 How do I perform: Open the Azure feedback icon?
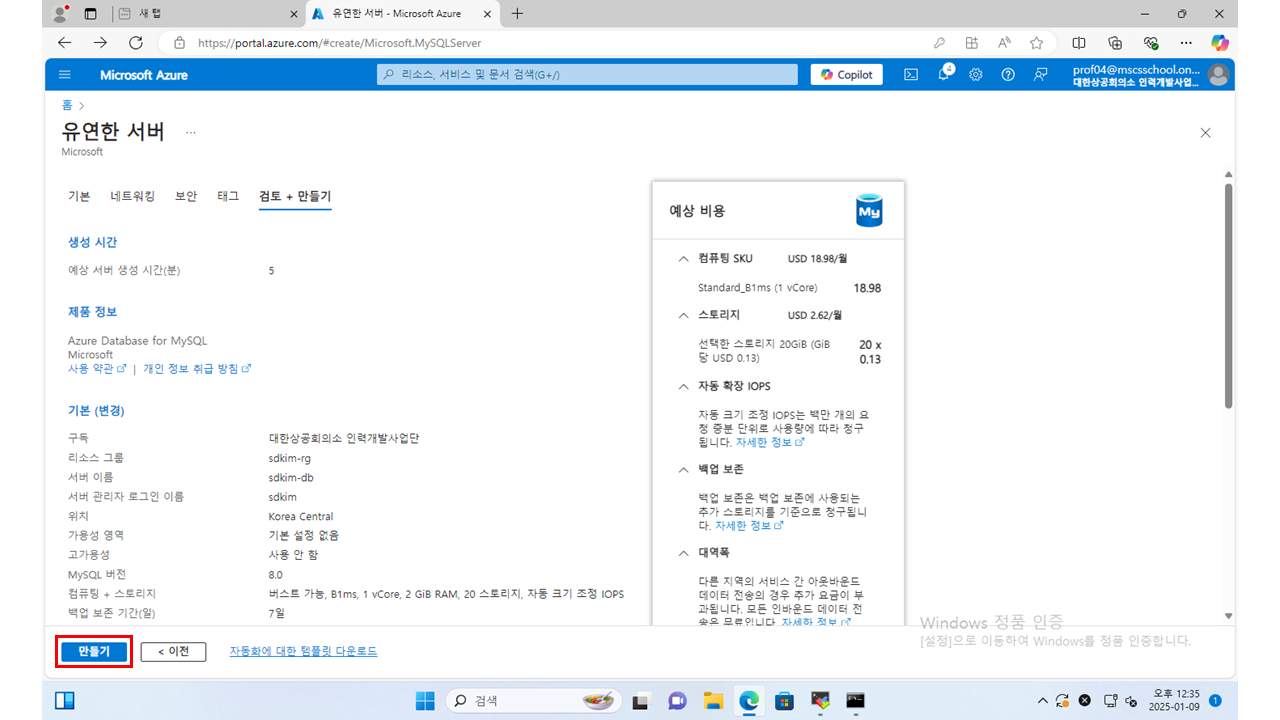1041,75
